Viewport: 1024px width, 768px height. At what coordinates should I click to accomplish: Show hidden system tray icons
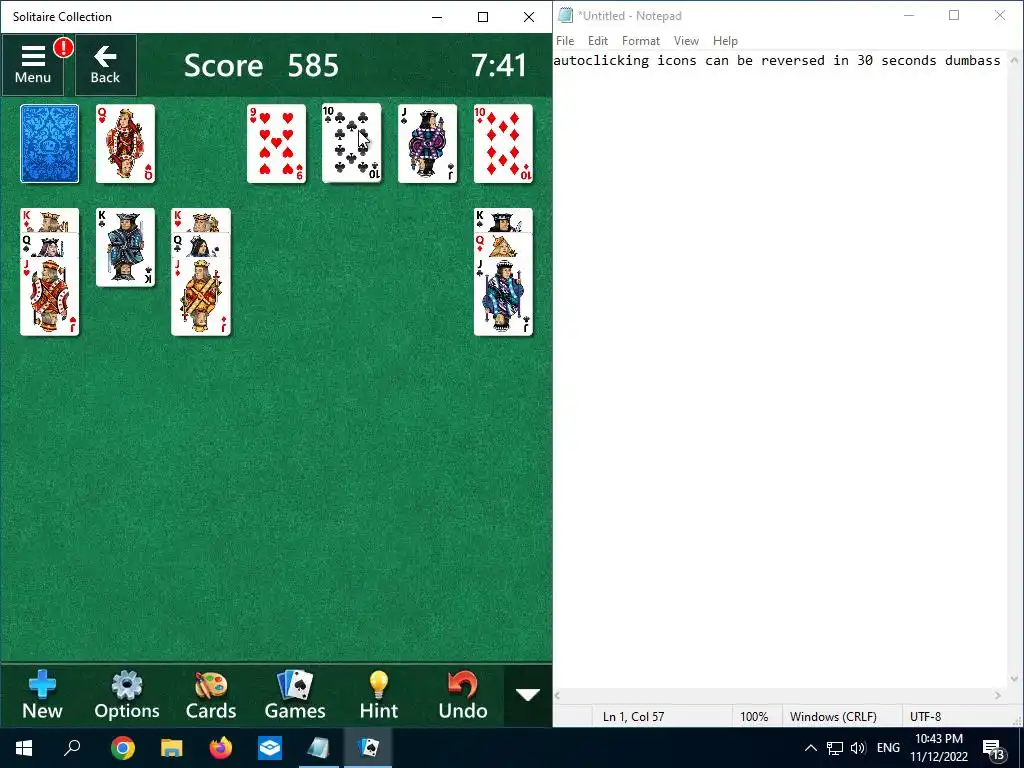click(810, 748)
